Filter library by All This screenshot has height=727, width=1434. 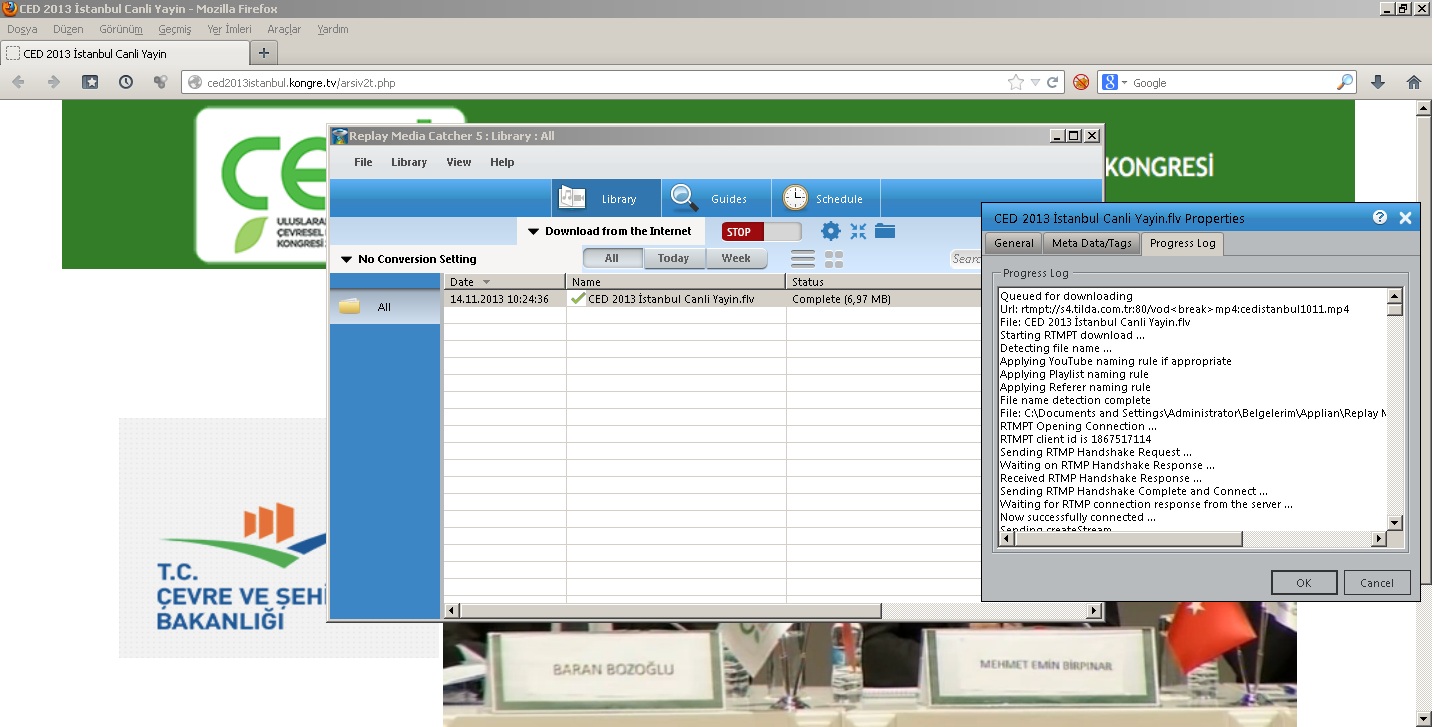coord(612,258)
